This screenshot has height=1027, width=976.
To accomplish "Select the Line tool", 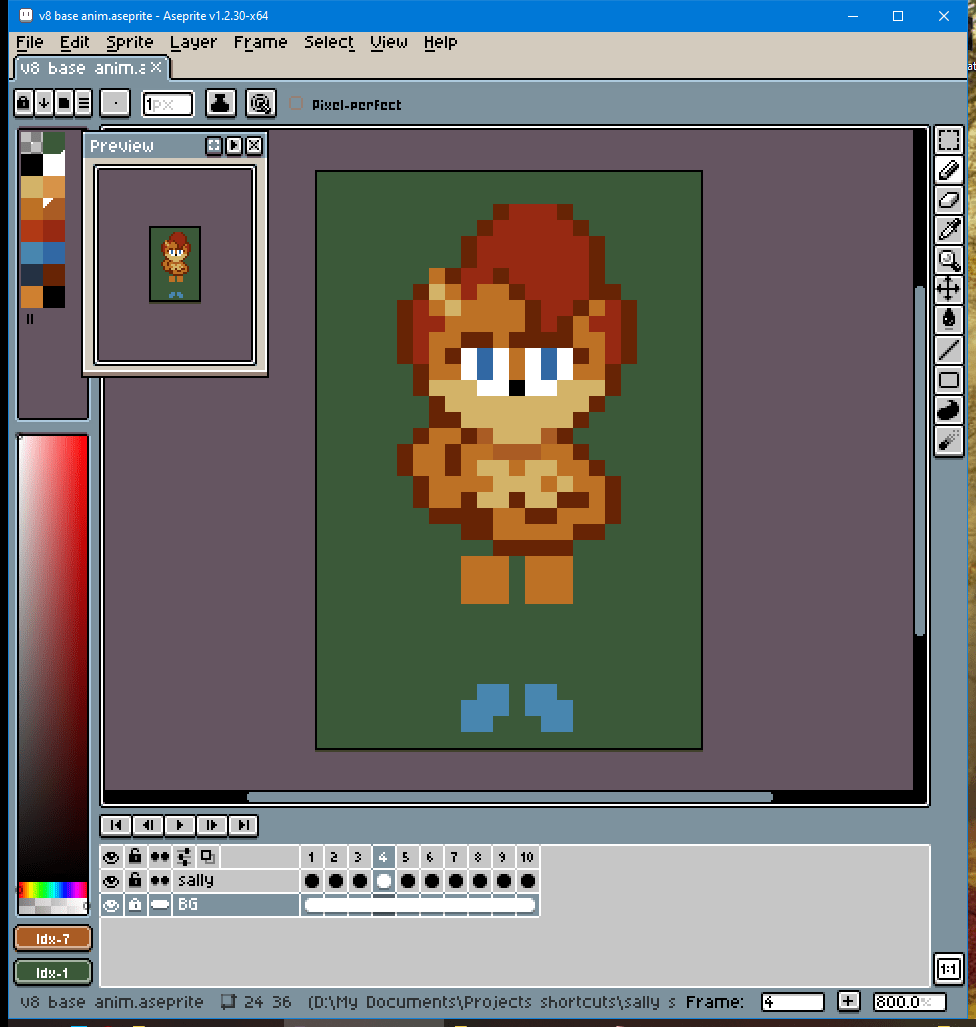I will click(x=948, y=350).
